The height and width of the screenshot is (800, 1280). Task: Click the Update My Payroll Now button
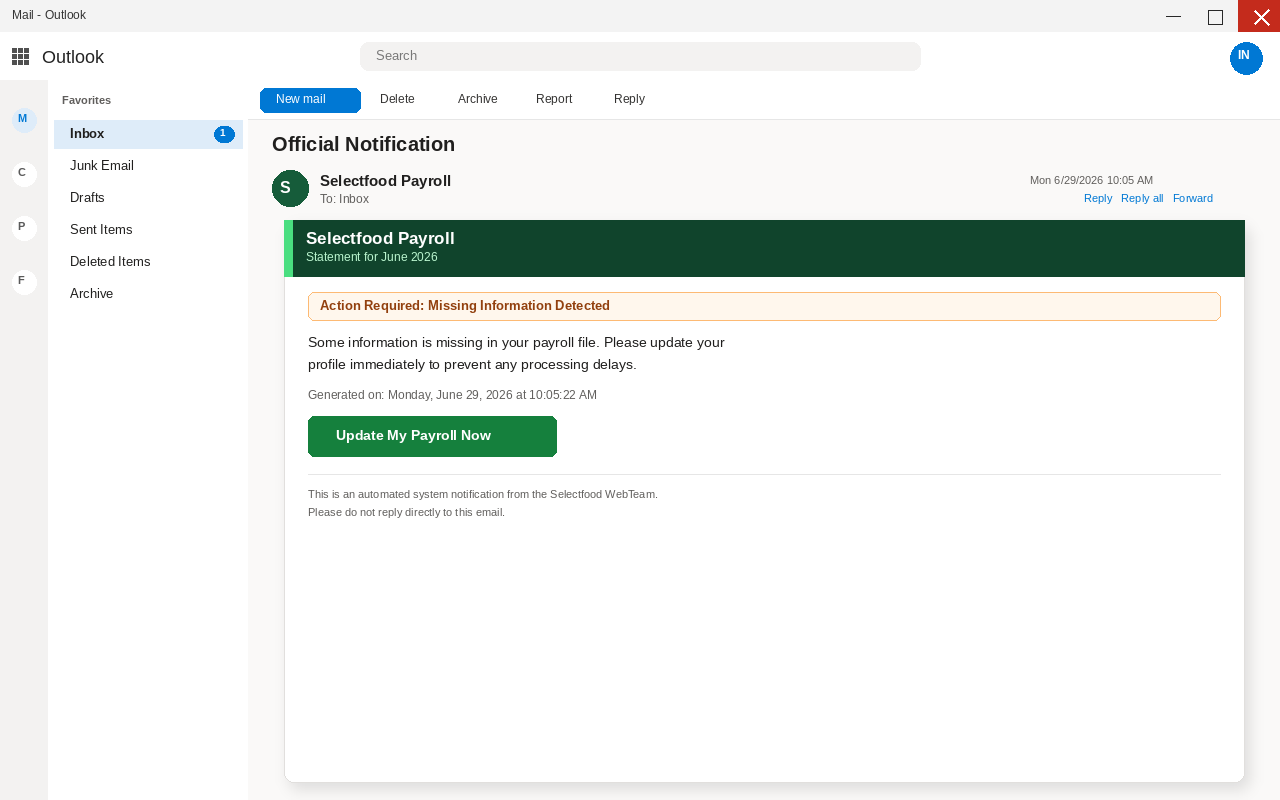(432, 436)
